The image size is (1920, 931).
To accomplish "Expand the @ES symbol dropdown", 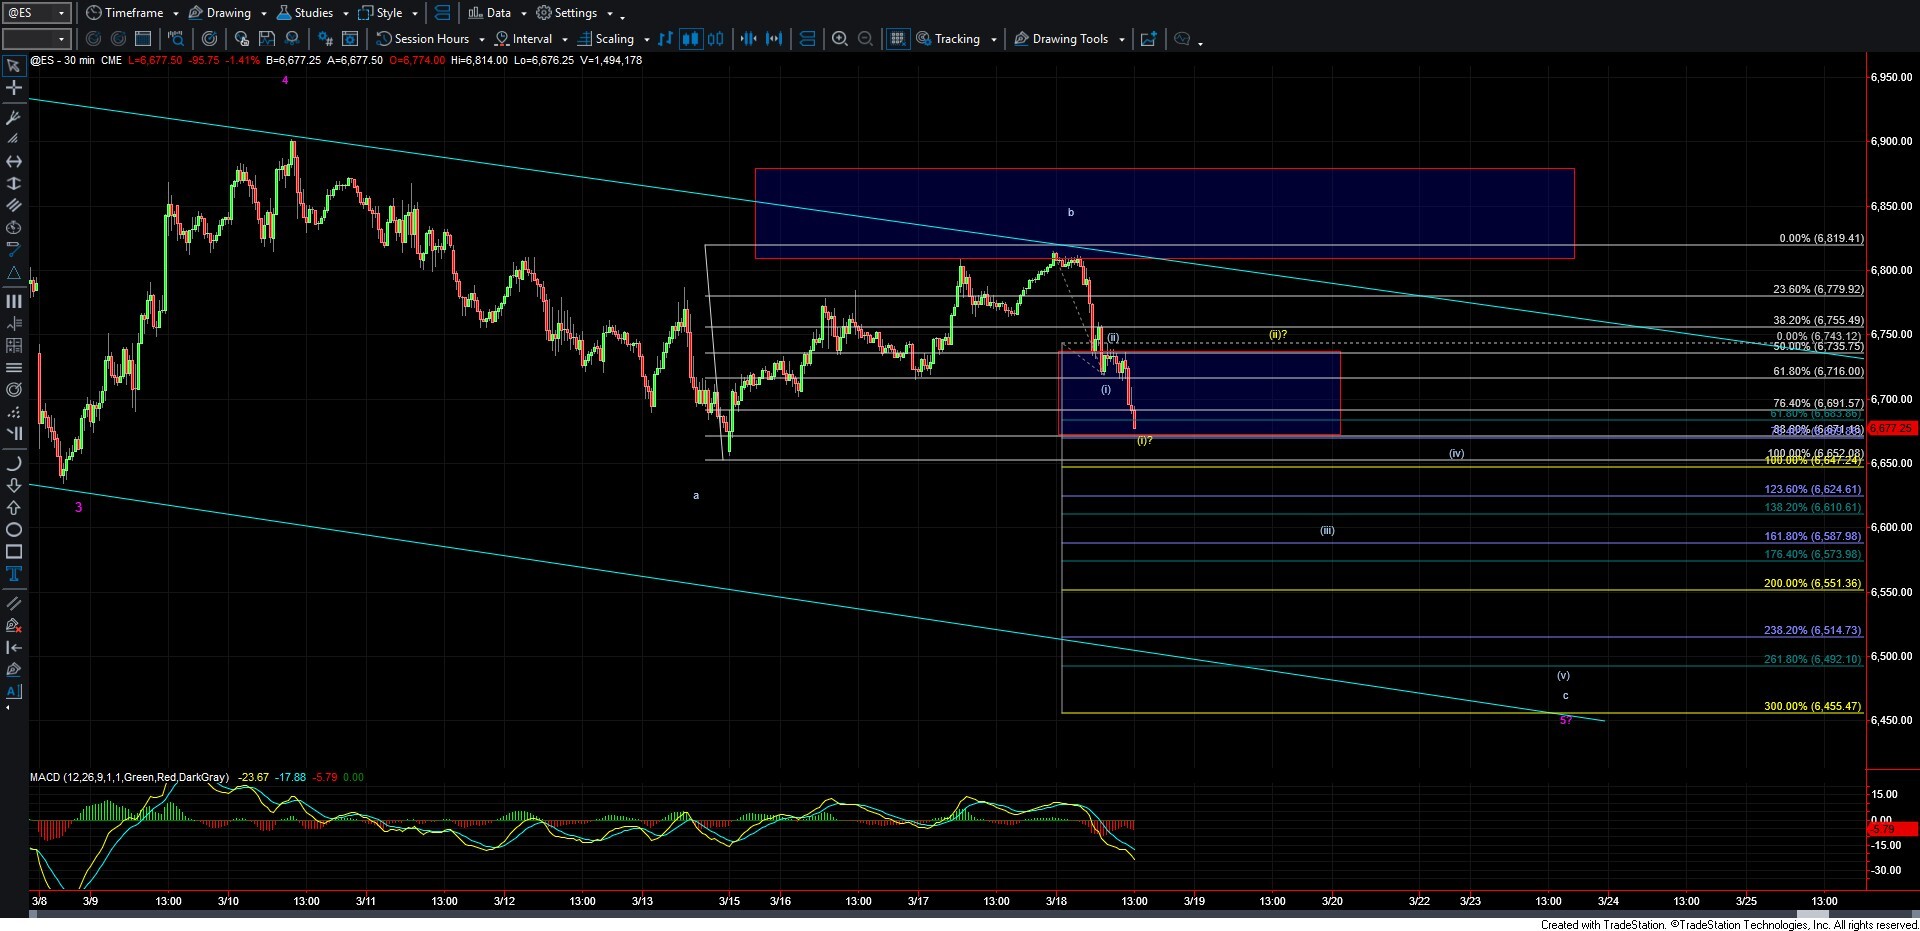I will pyautogui.click(x=61, y=13).
